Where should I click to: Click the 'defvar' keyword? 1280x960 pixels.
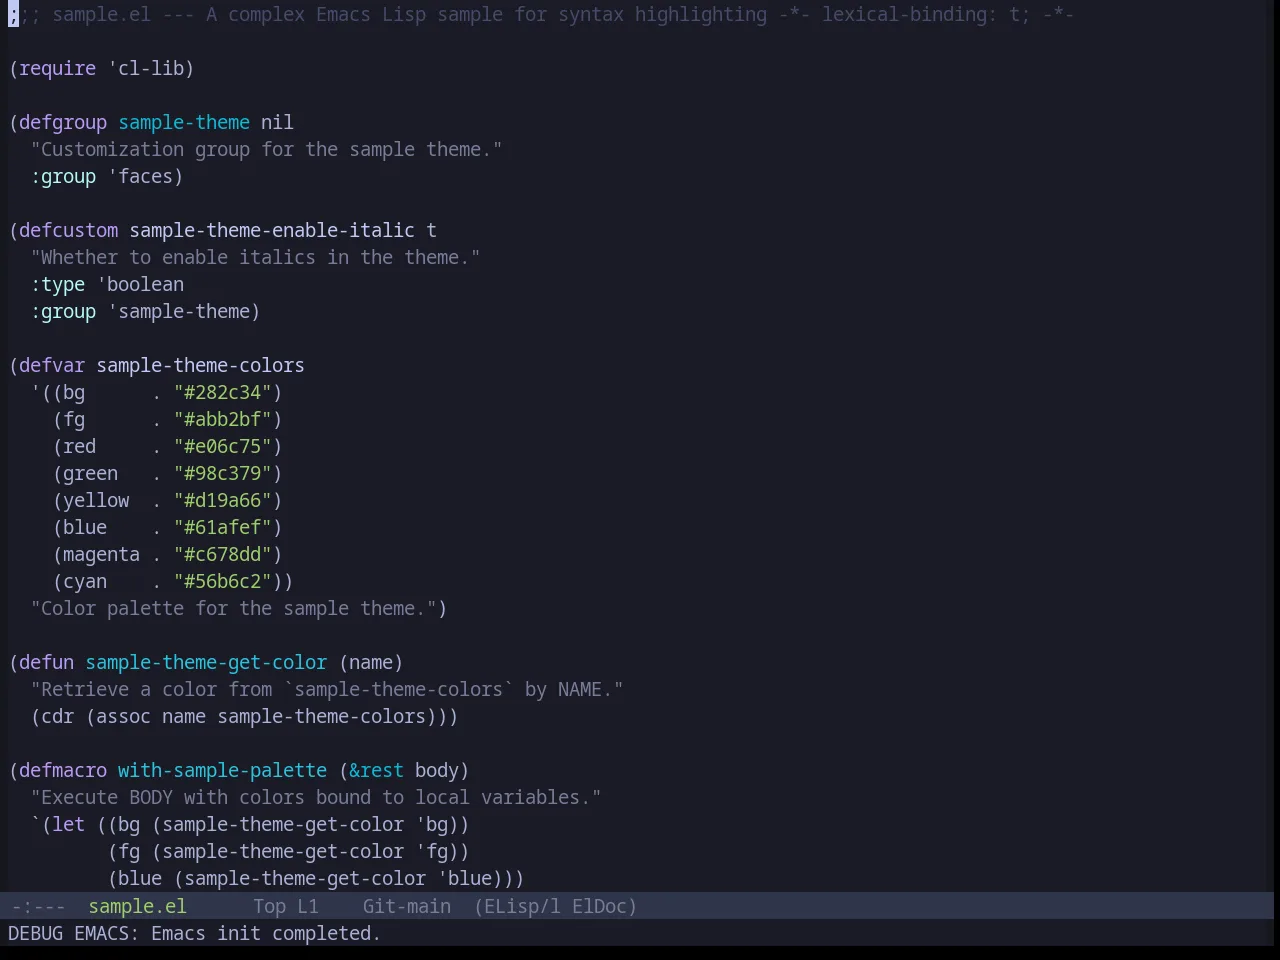coord(52,365)
